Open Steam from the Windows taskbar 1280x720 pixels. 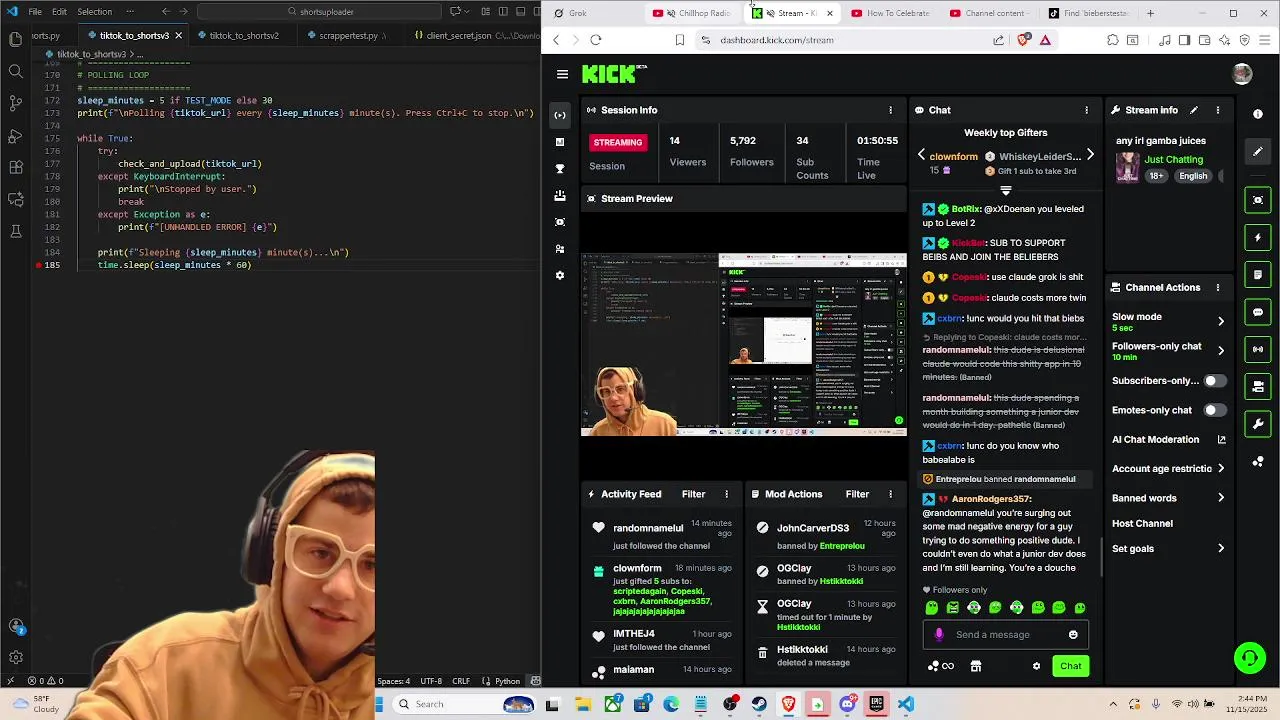(x=759, y=704)
